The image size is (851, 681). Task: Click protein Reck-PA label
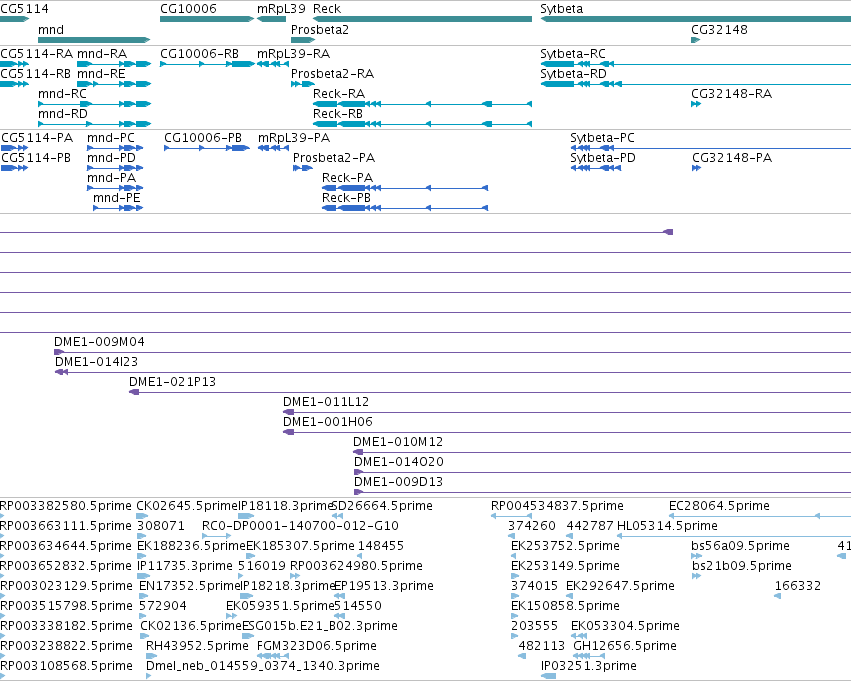347,178
